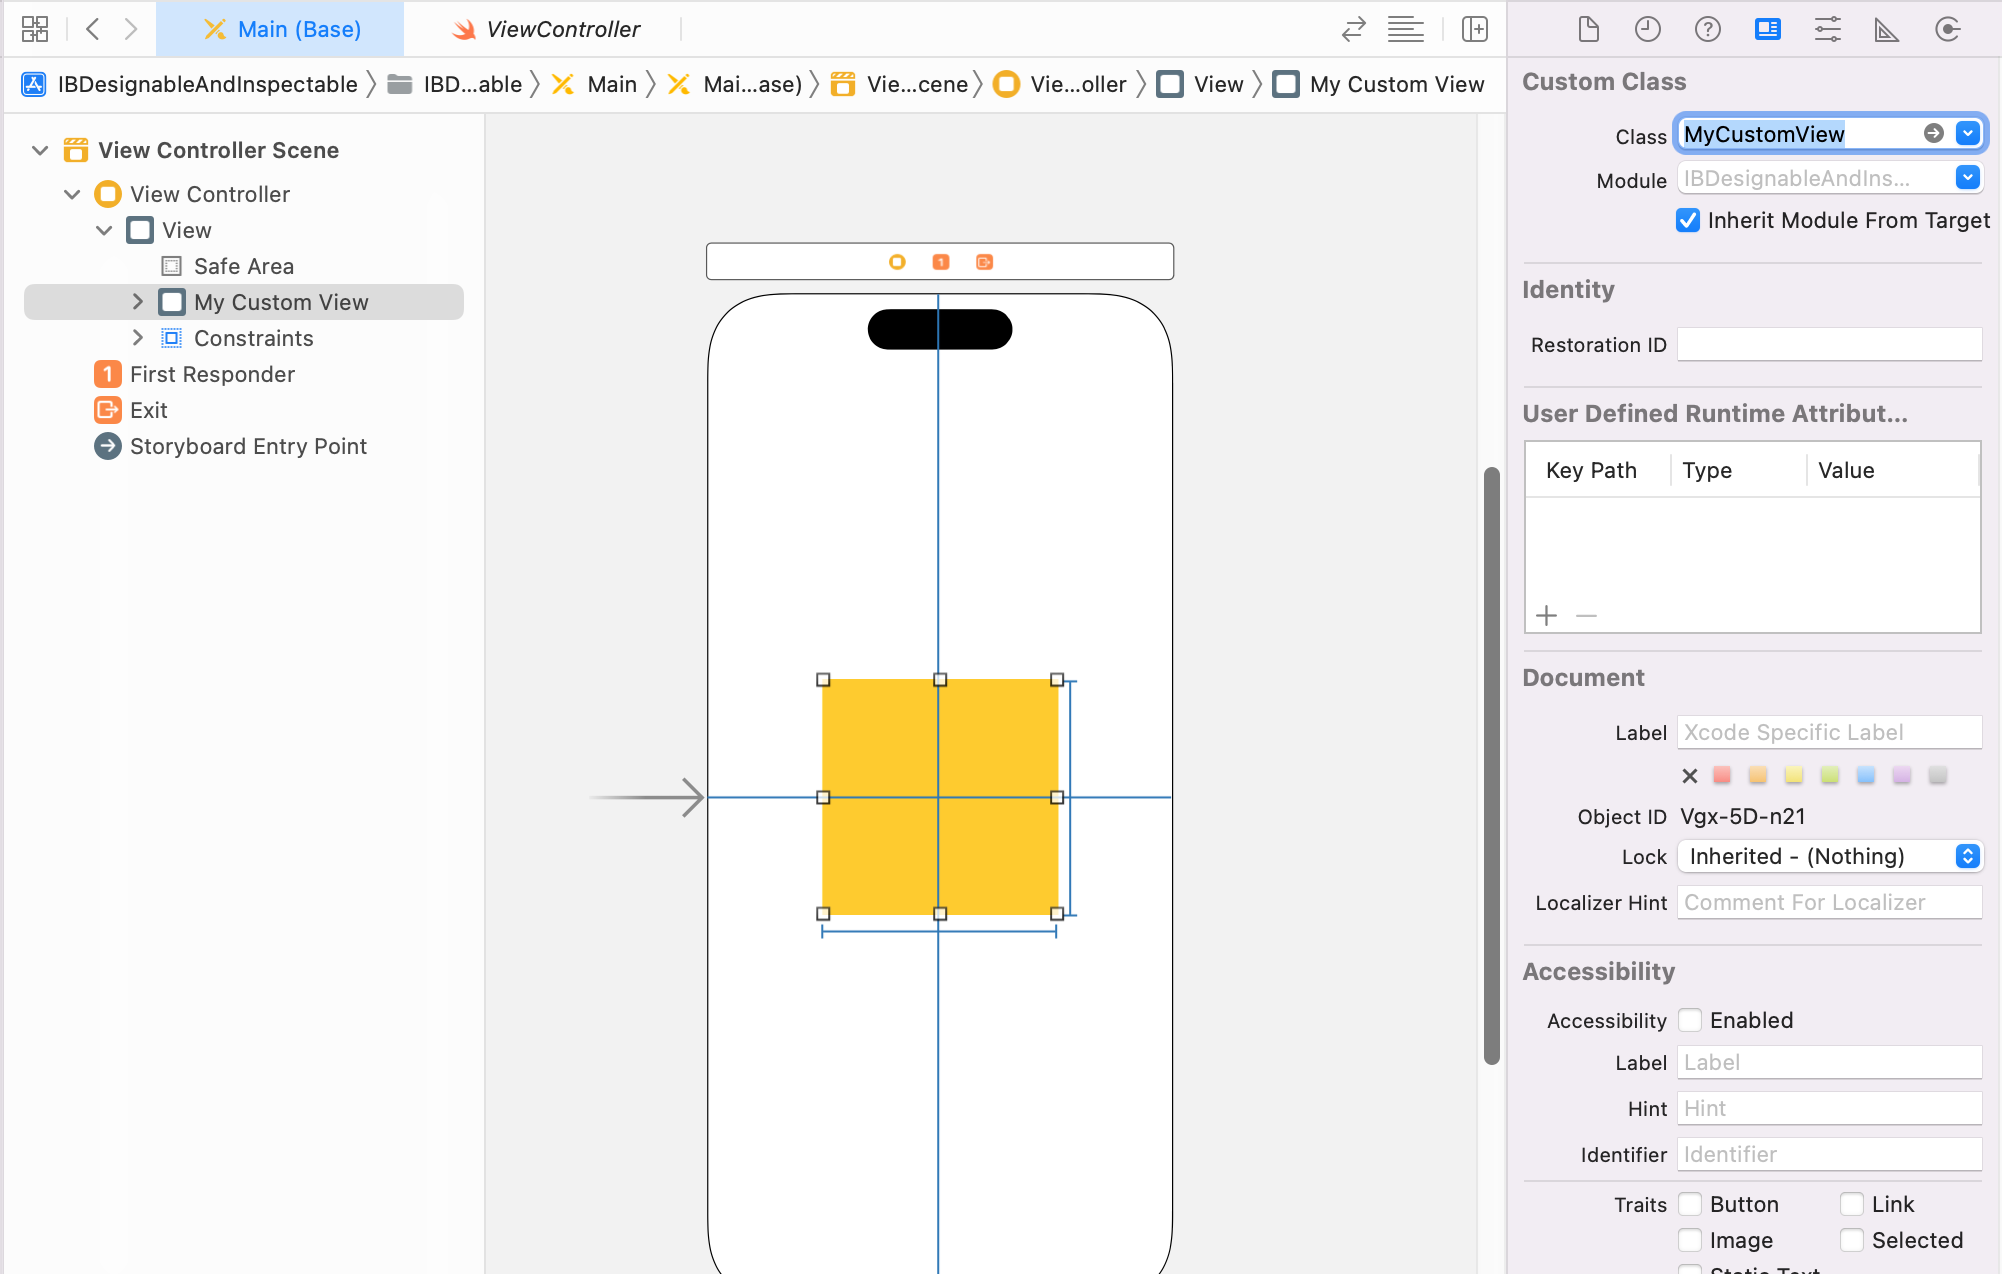Open the History inspector icon
Screen dimensions: 2002x1274
point(1647,29)
